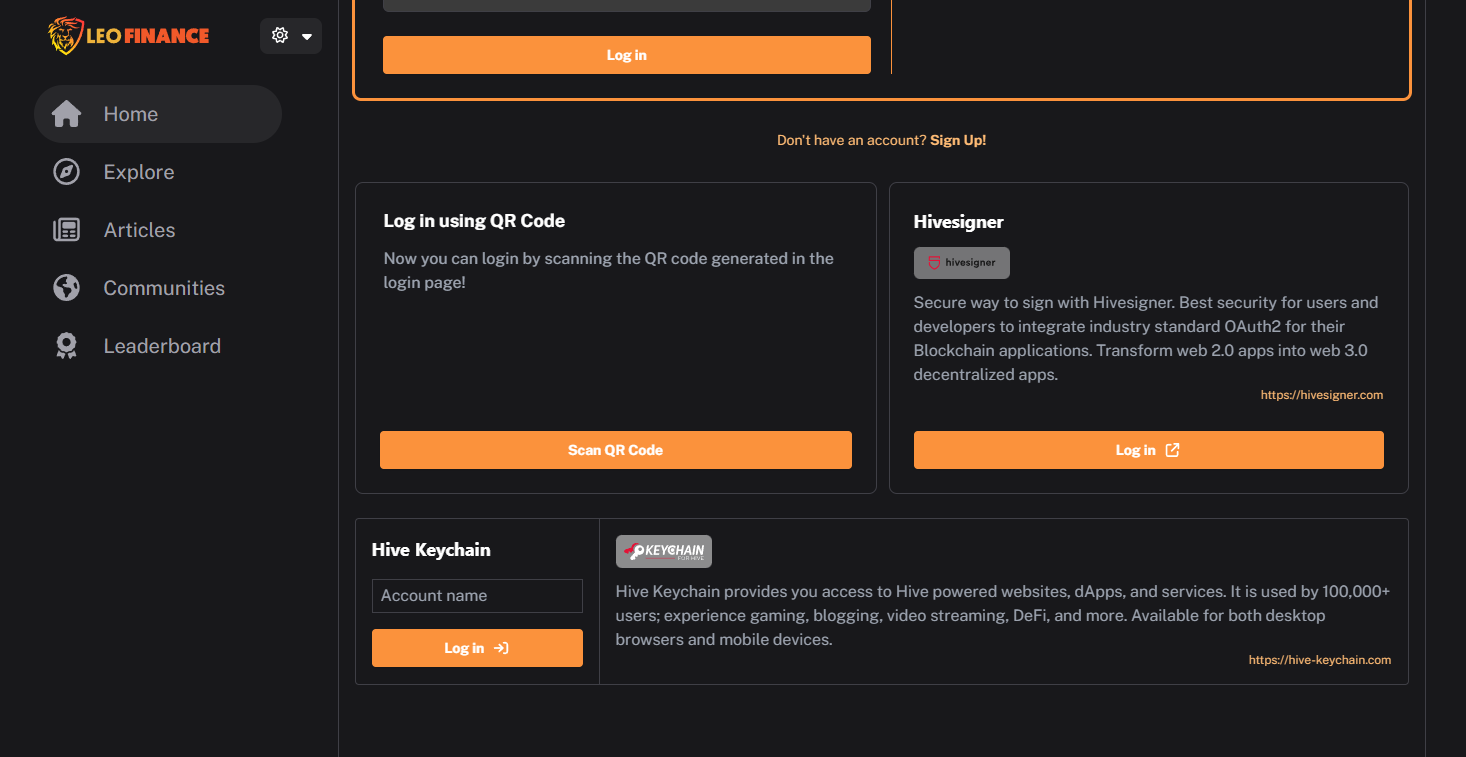Click the Leaderboard award ribbon icon
The height and width of the screenshot is (757, 1466).
click(x=67, y=346)
